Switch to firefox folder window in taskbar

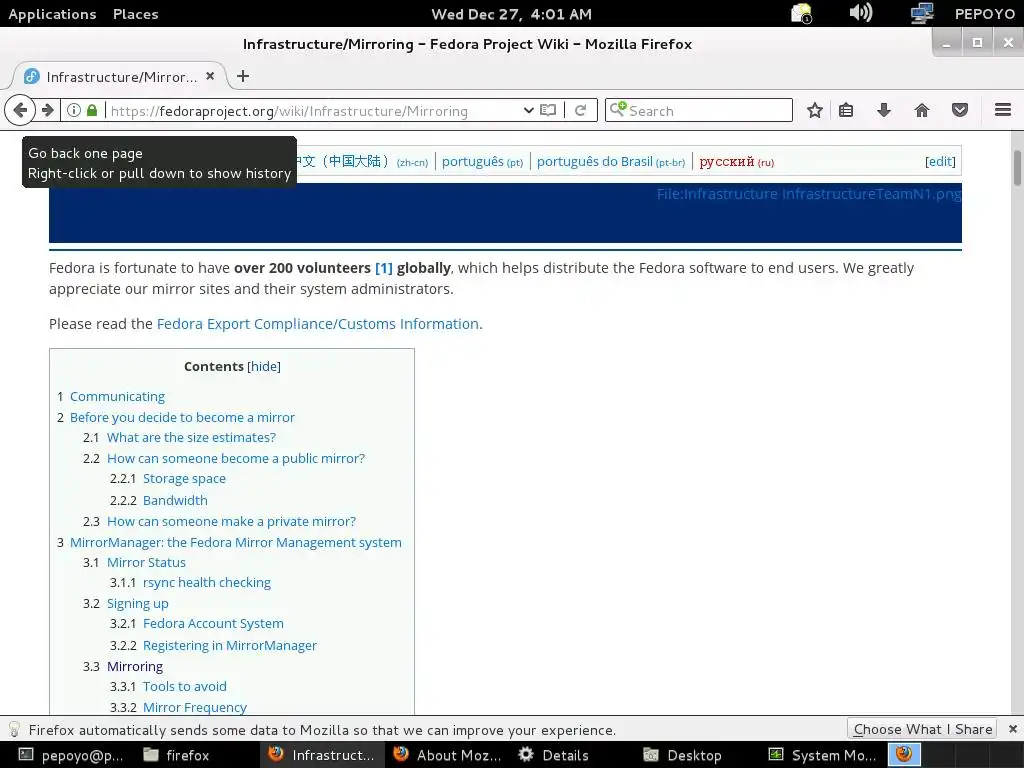[x=176, y=755]
